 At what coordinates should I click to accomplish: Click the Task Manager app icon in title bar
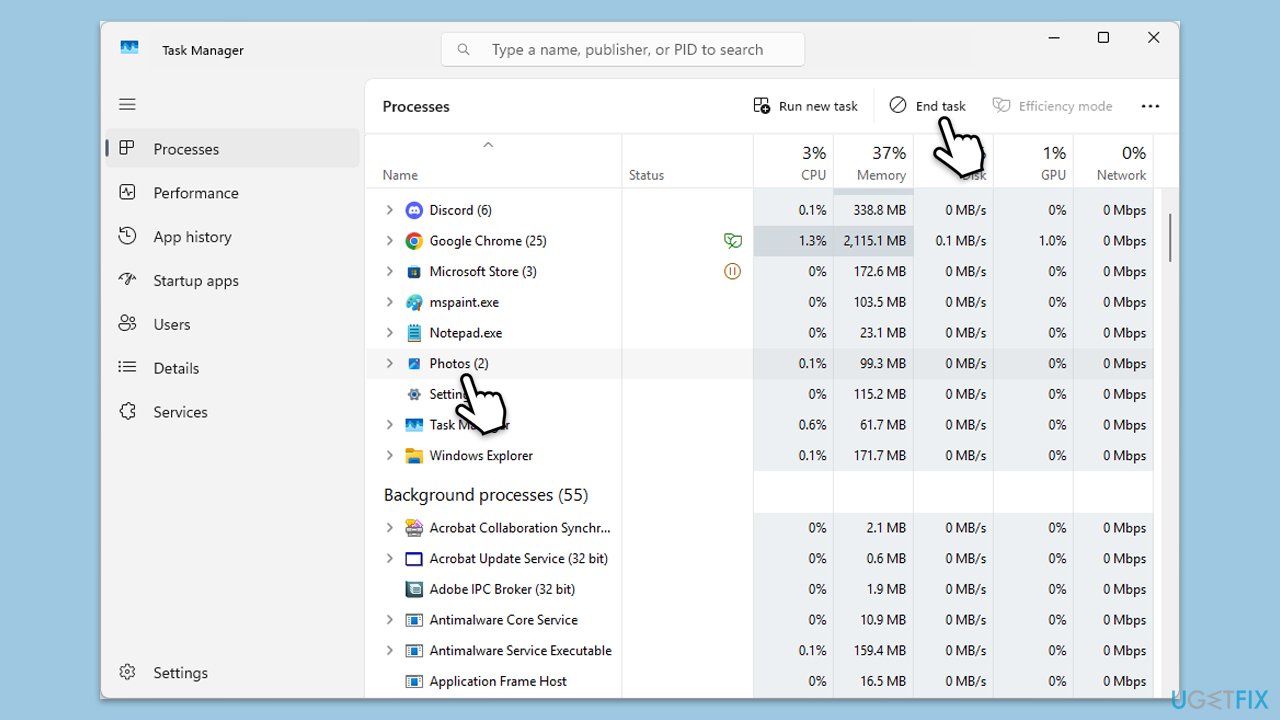point(129,48)
